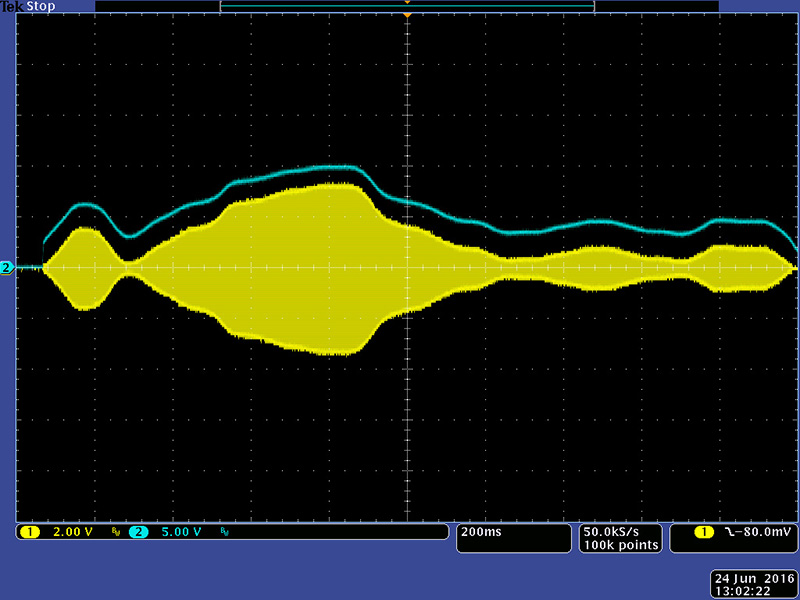Click the cyan channel 2 badge
The width and height of the screenshot is (800, 600).
(138, 532)
